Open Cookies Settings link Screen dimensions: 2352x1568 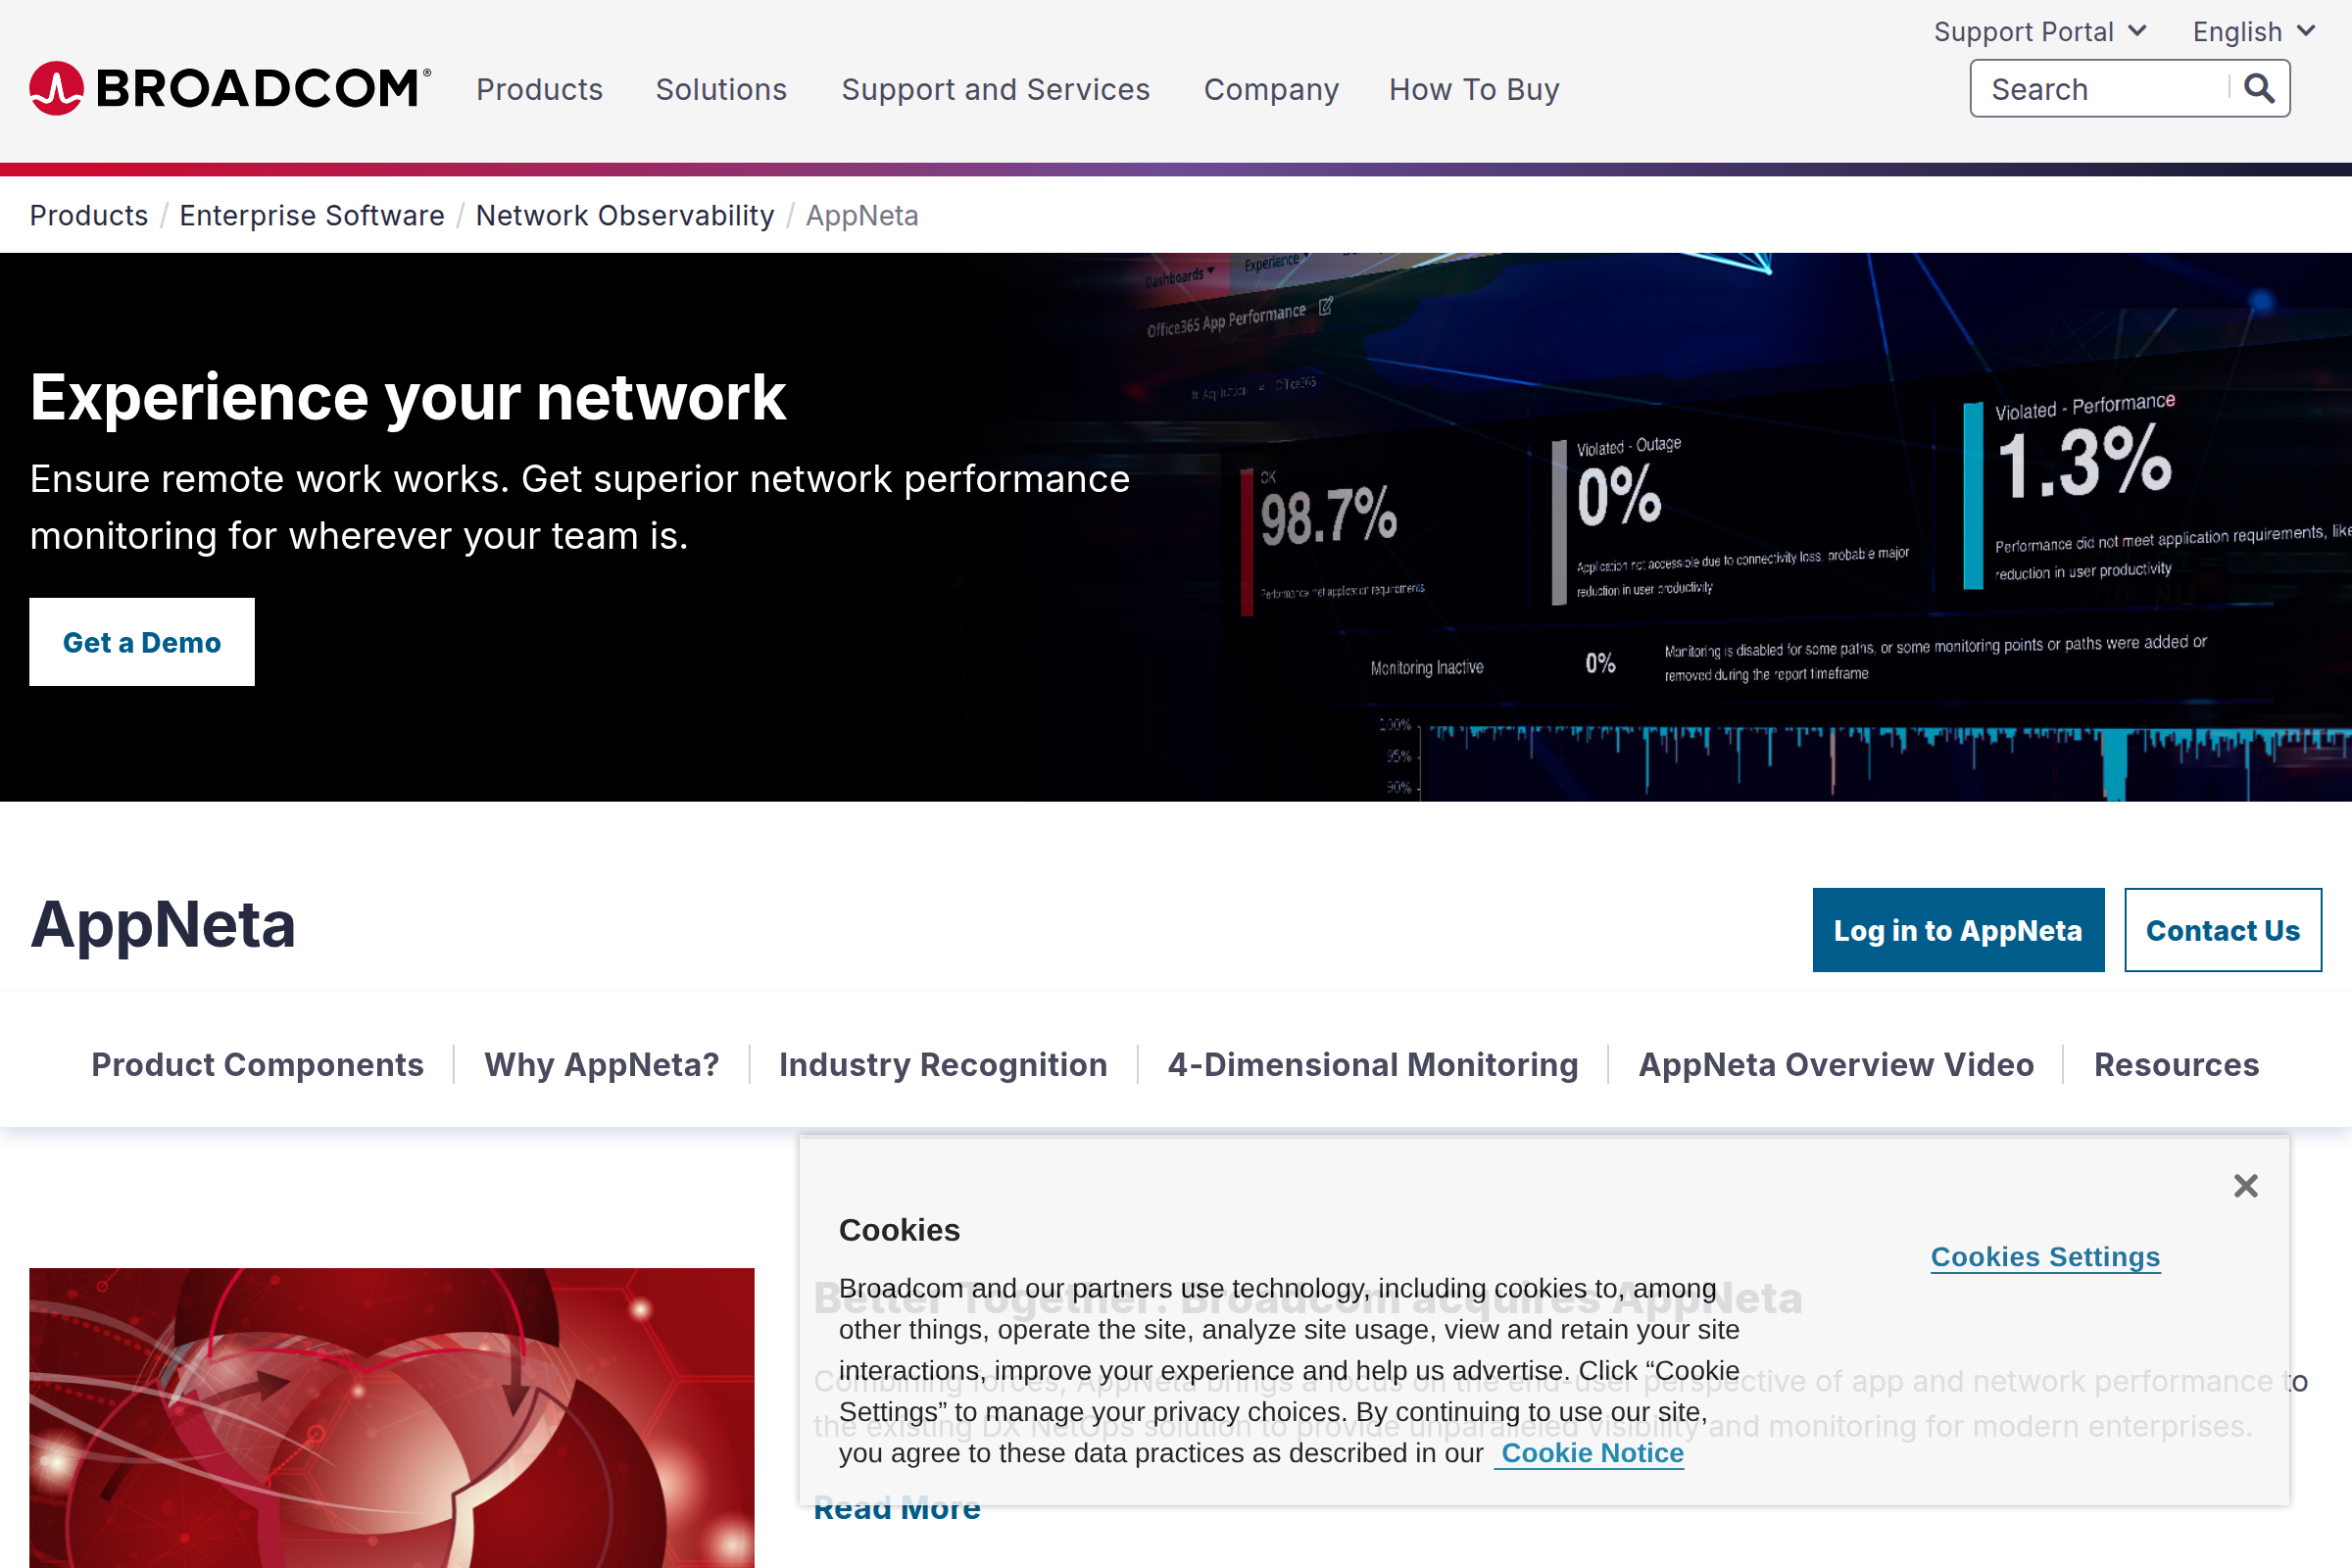tap(2045, 1256)
